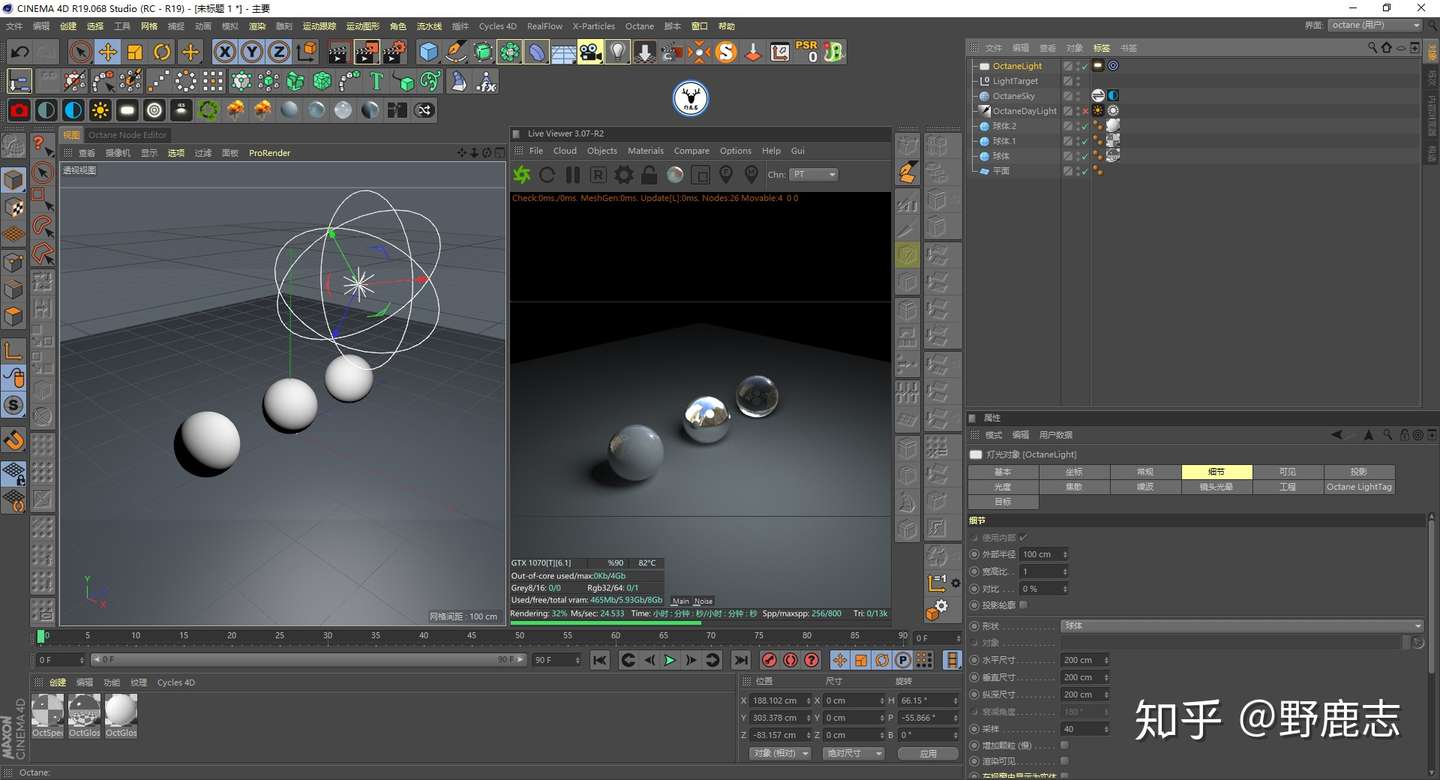Select the Rotate tool
This screenshot has height=780, width=1440.
point(162,52)
